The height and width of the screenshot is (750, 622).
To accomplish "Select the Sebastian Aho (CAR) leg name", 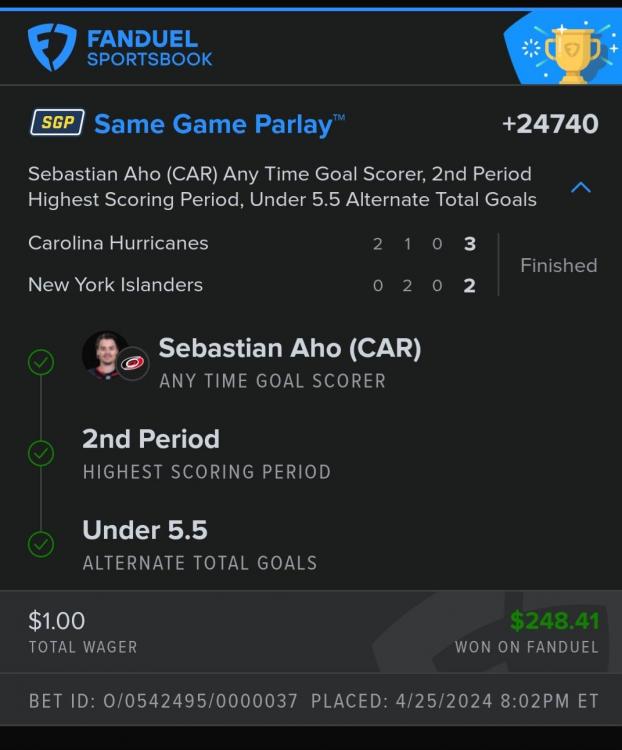I will [x=289, y=348].
